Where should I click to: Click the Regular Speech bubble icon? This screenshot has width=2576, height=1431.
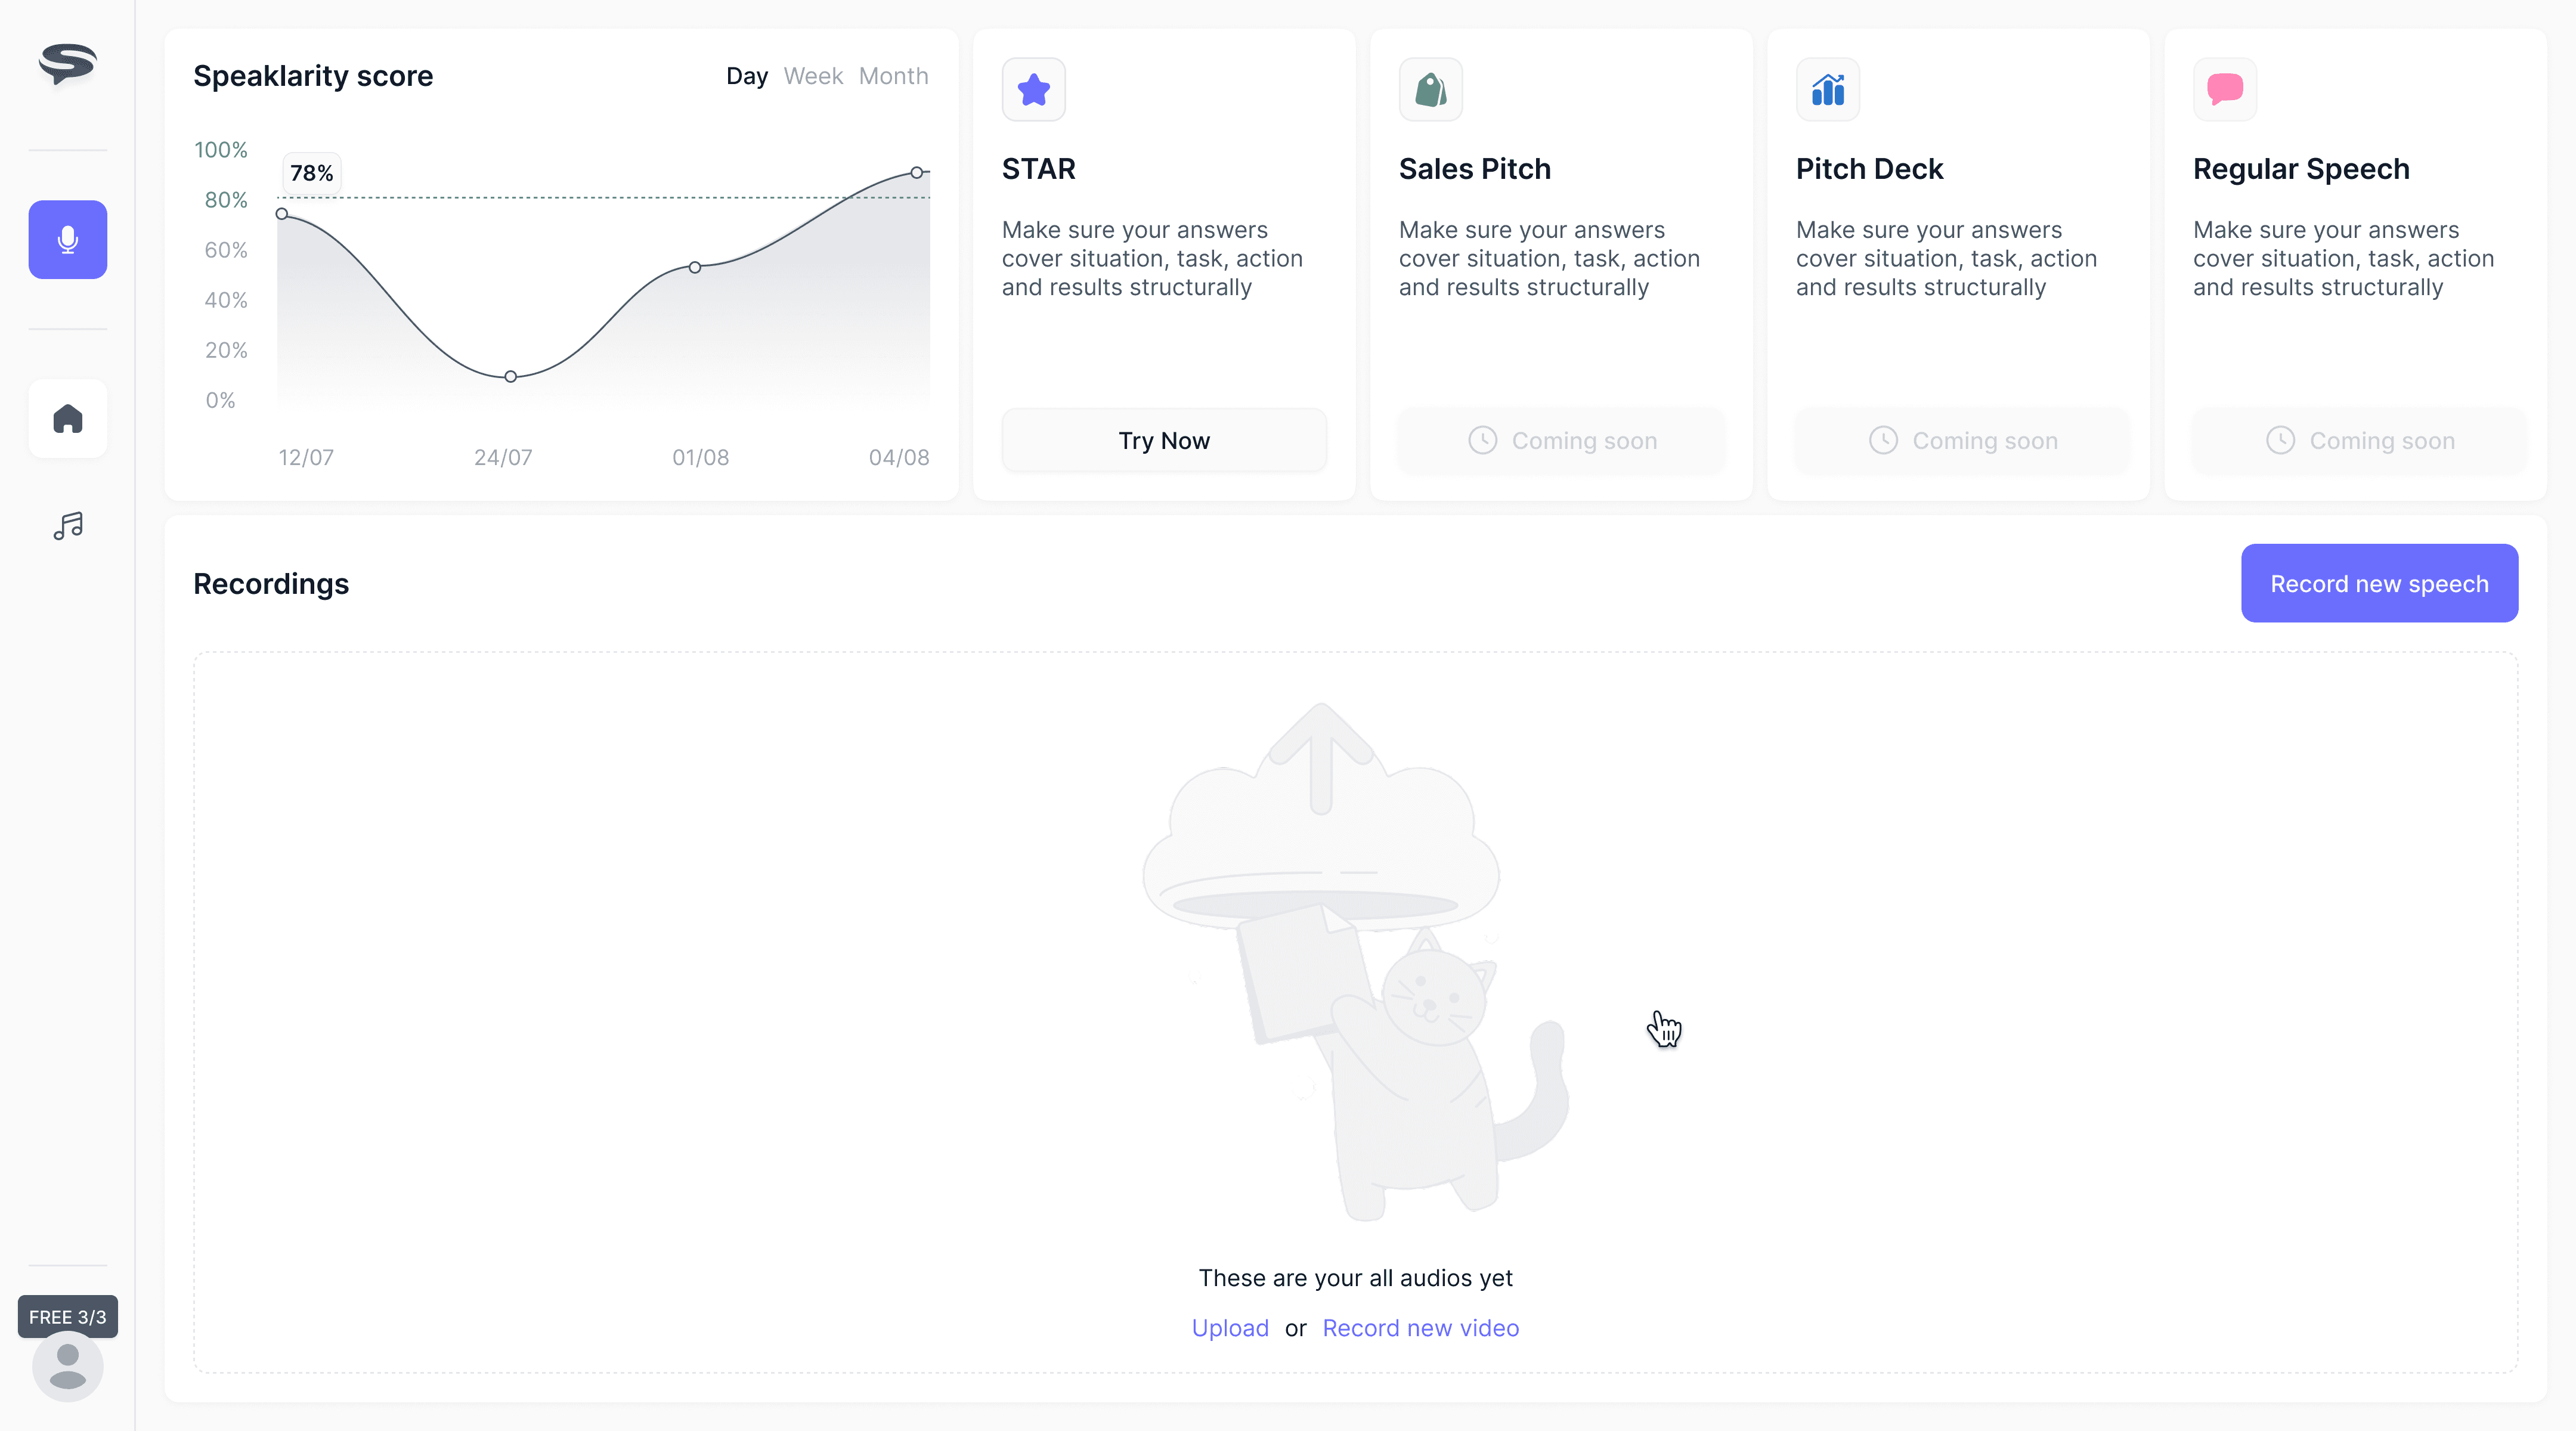tap(2224, 90)
